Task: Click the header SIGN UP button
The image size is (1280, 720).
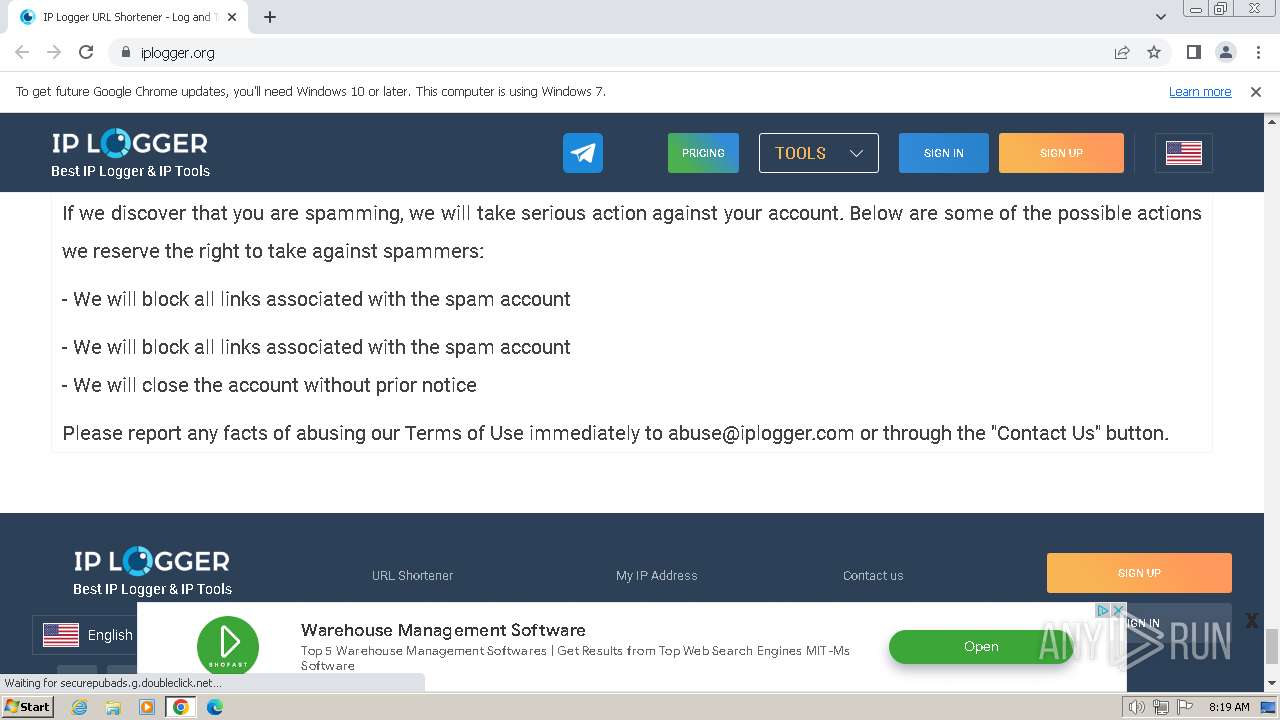Action: pyautogui.click(x=1061, y=153)
